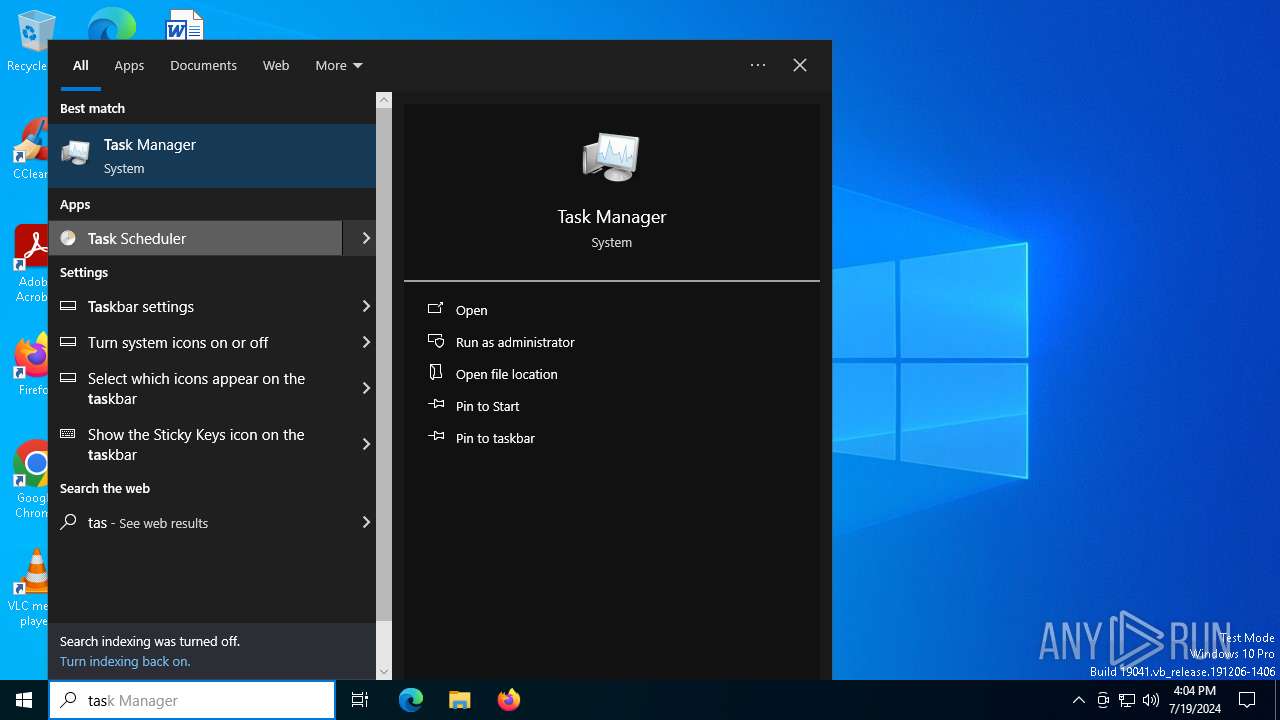Click Turn indexing back on link
1280x720 pixels.
[x=125, y=661]
